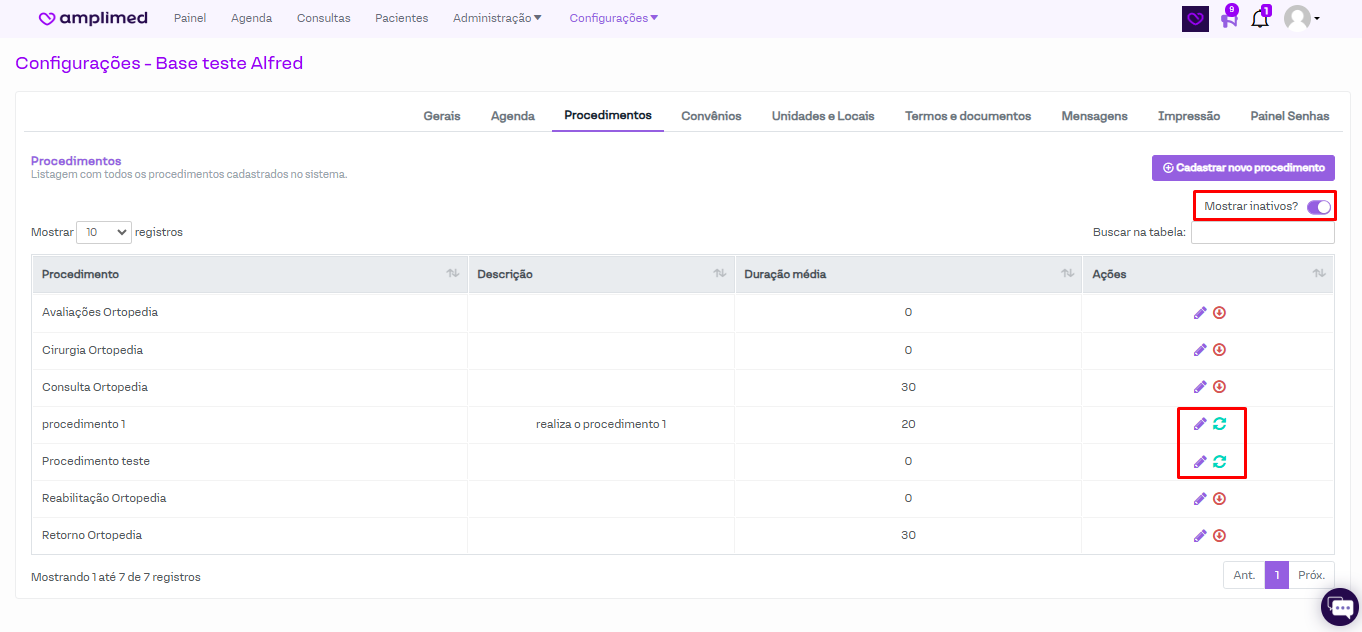Switch to the Convênios tab
This screenshot has height=632, width=1362.
[x=711, y=116]
